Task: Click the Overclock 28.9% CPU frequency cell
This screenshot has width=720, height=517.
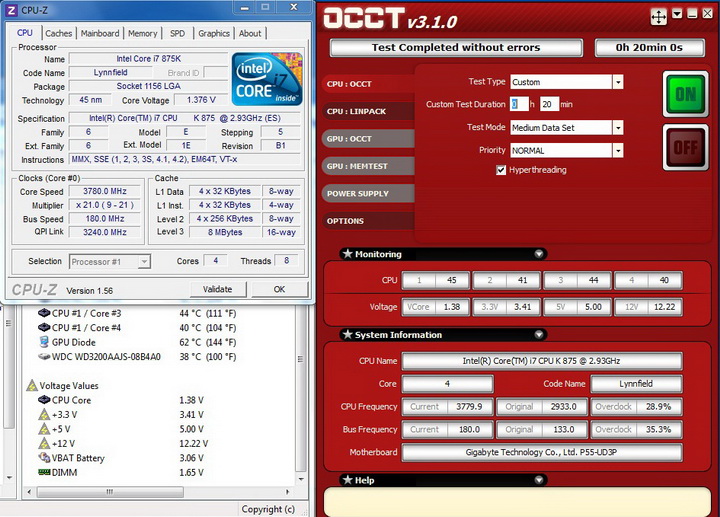Action: point(636,407)
